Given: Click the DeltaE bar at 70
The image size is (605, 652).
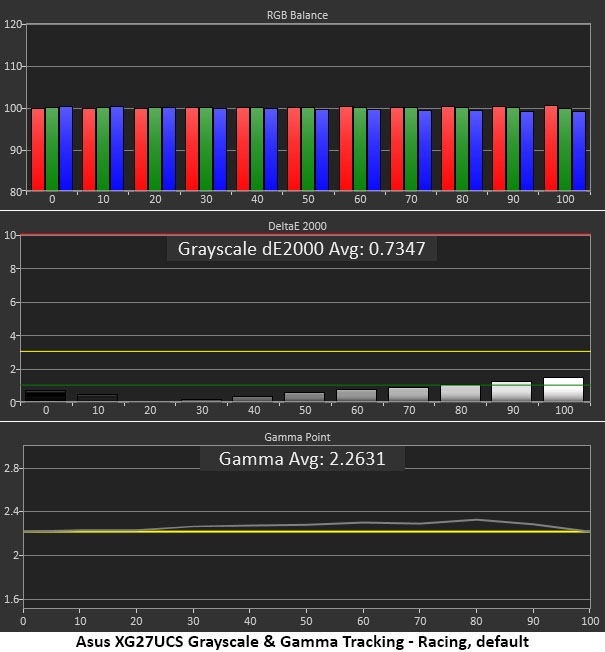Looking at the screenshot, I should [408, 395].
